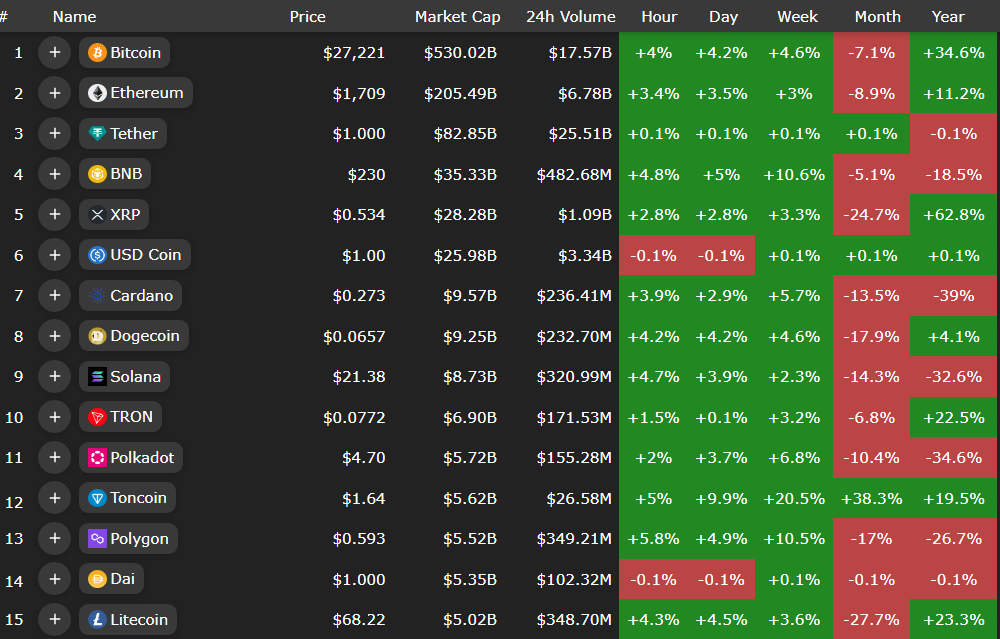Click the Bitcoin coin icon
The width and height of the screenshot is (1000, 639).
click(x=97, y=53)
